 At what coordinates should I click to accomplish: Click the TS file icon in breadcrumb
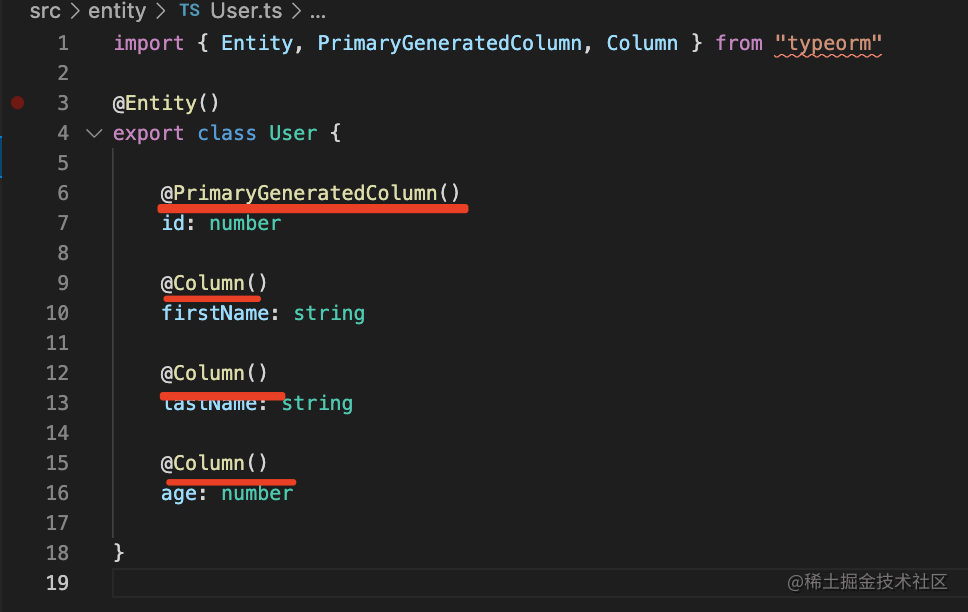click(x=189, y=13)
